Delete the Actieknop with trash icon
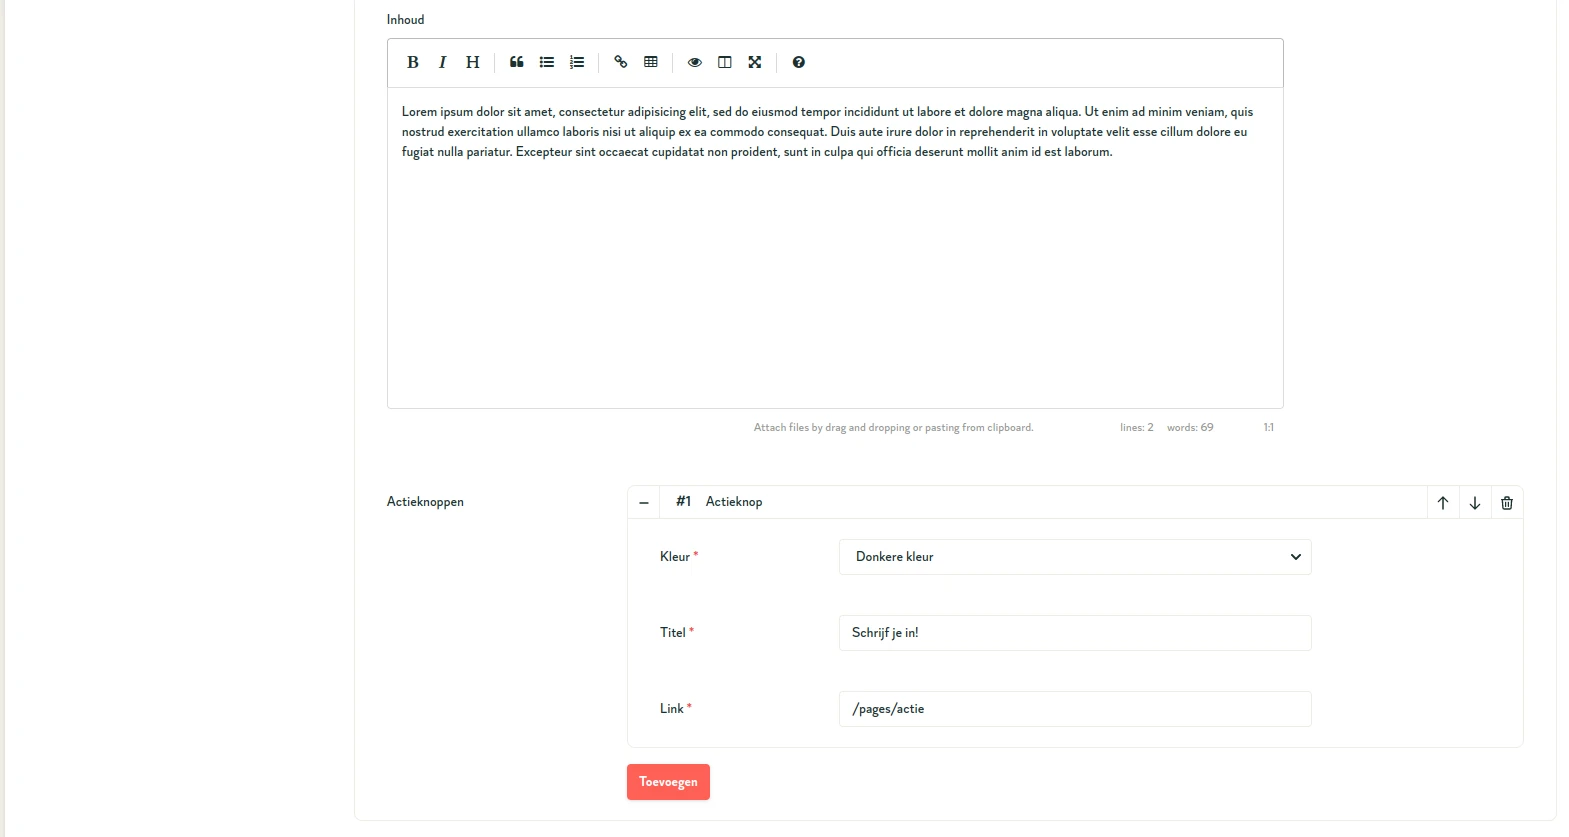The height and width of the screenshot is (837, 1569). pyautogui.click(x=1507, y=503)
